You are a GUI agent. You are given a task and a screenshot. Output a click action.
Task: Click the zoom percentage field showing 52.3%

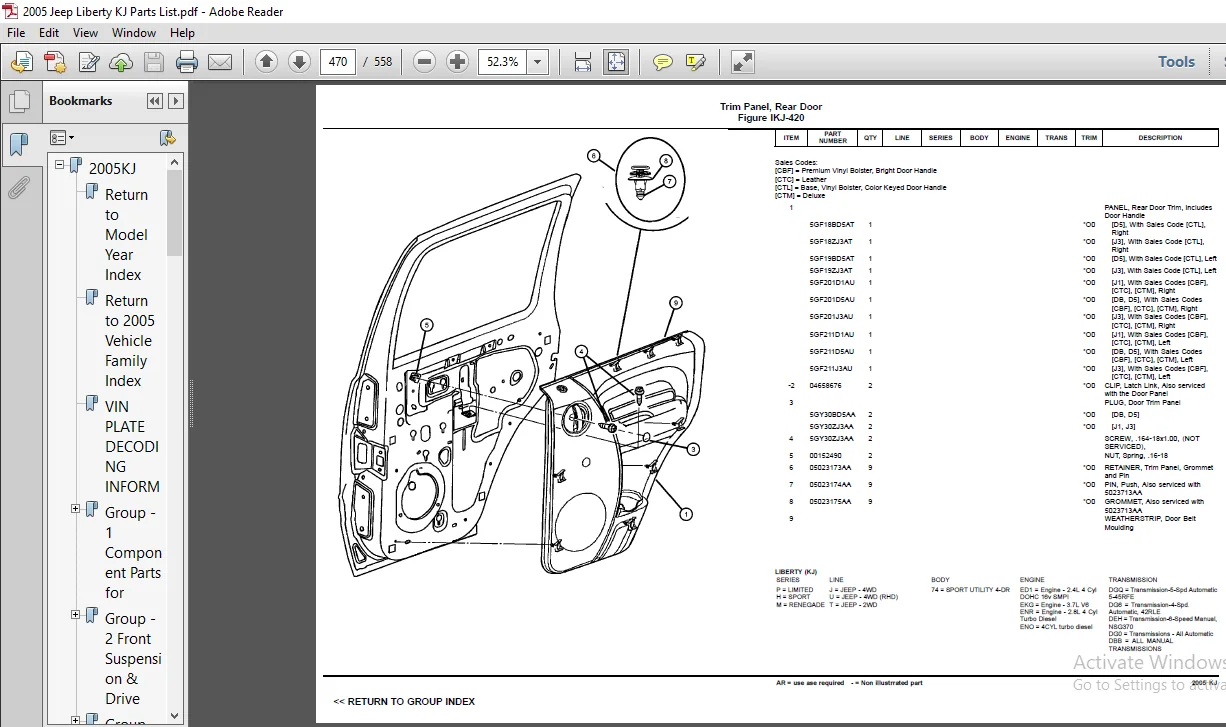click(x=503, y=62)
